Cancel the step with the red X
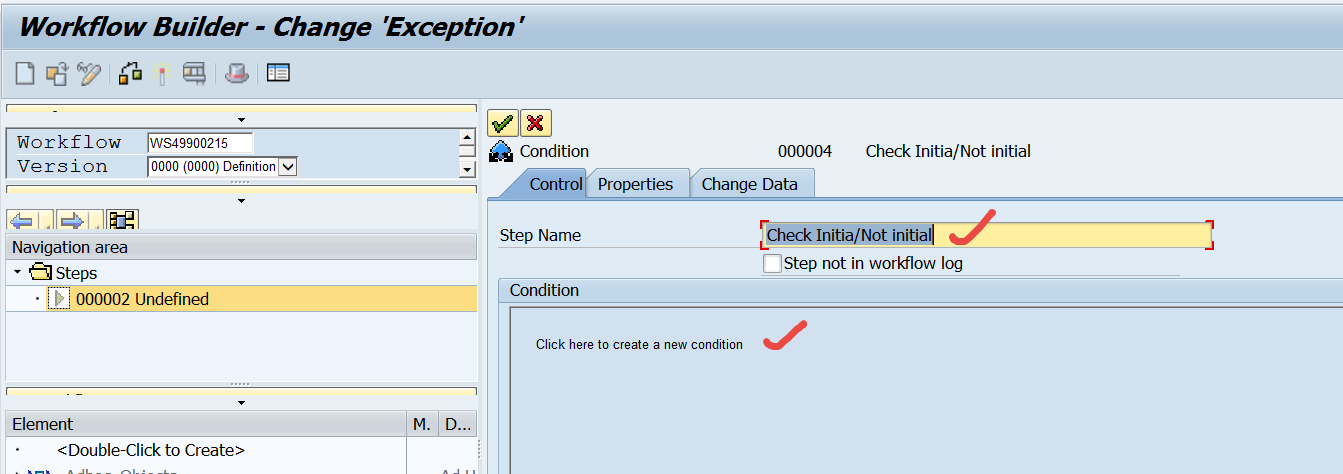This screenshot has height=474, width=1343. tap(536, 123)
